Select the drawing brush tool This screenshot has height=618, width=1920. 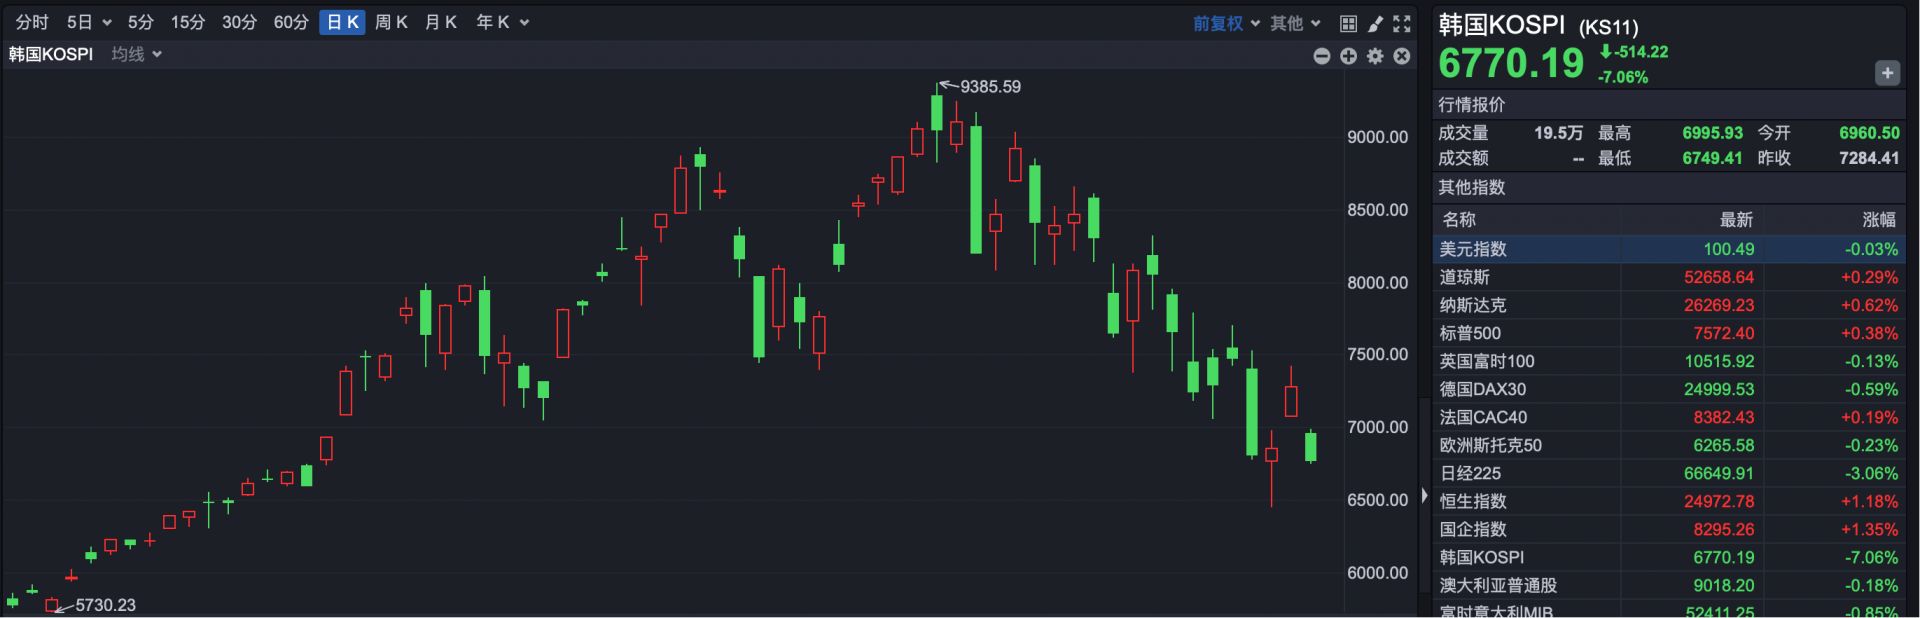click(x=1375, y=23)
